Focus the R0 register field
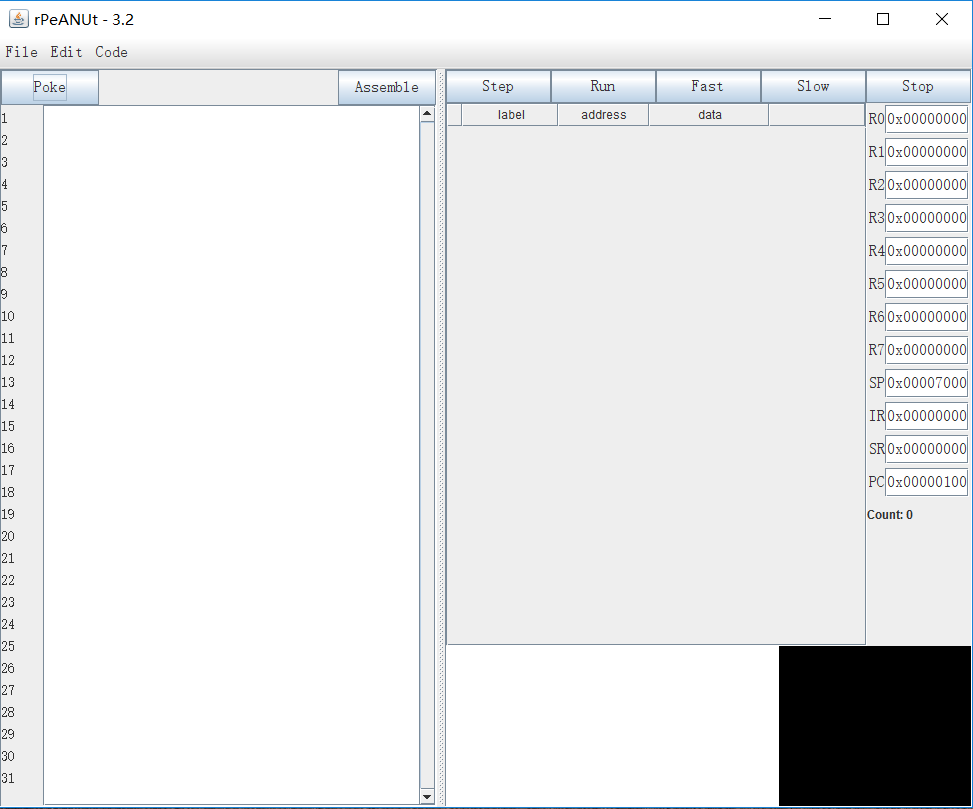The height and width of the screenshot is (809, 973). (926, 118)
